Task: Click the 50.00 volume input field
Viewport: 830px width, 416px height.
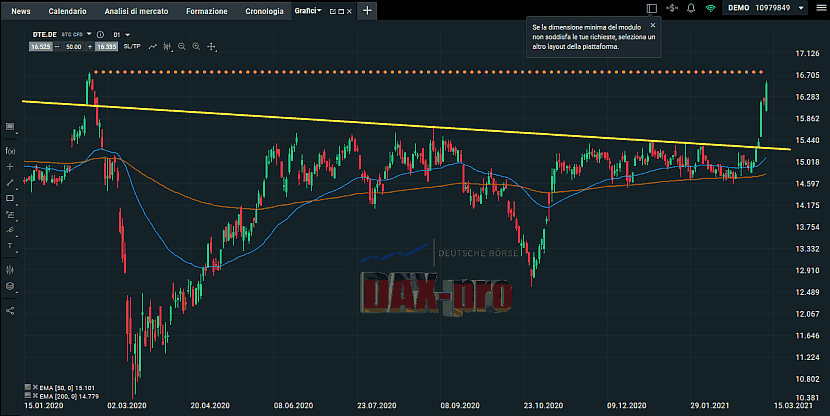Action: tap(74, 47)
